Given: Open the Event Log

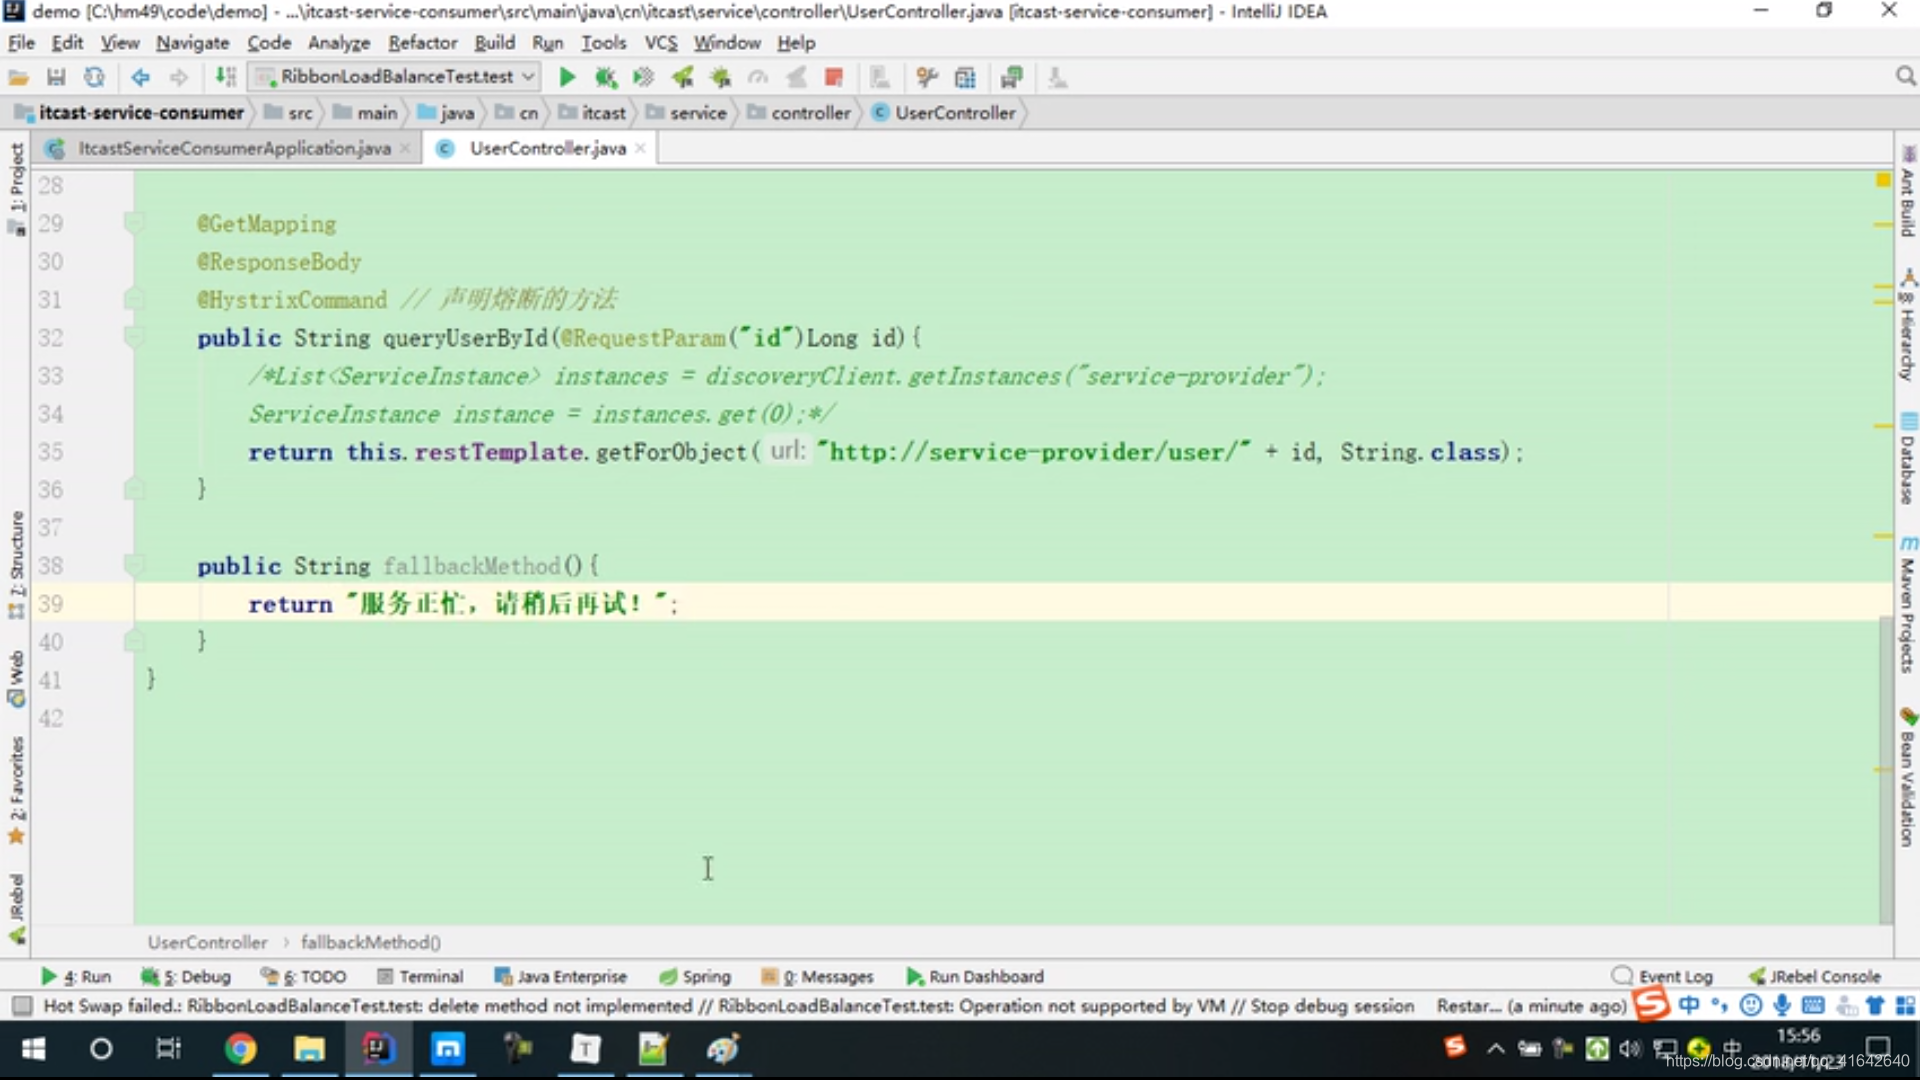Looking at the screenshot, I should pyautogui.click(x=1663, y=976).
